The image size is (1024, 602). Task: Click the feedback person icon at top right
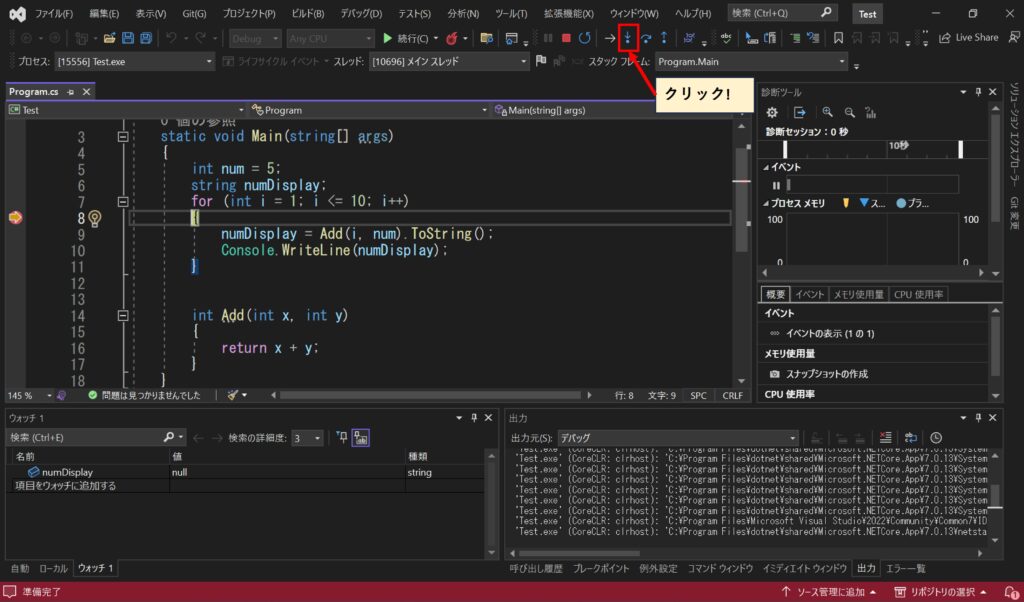coord(1014,38)
